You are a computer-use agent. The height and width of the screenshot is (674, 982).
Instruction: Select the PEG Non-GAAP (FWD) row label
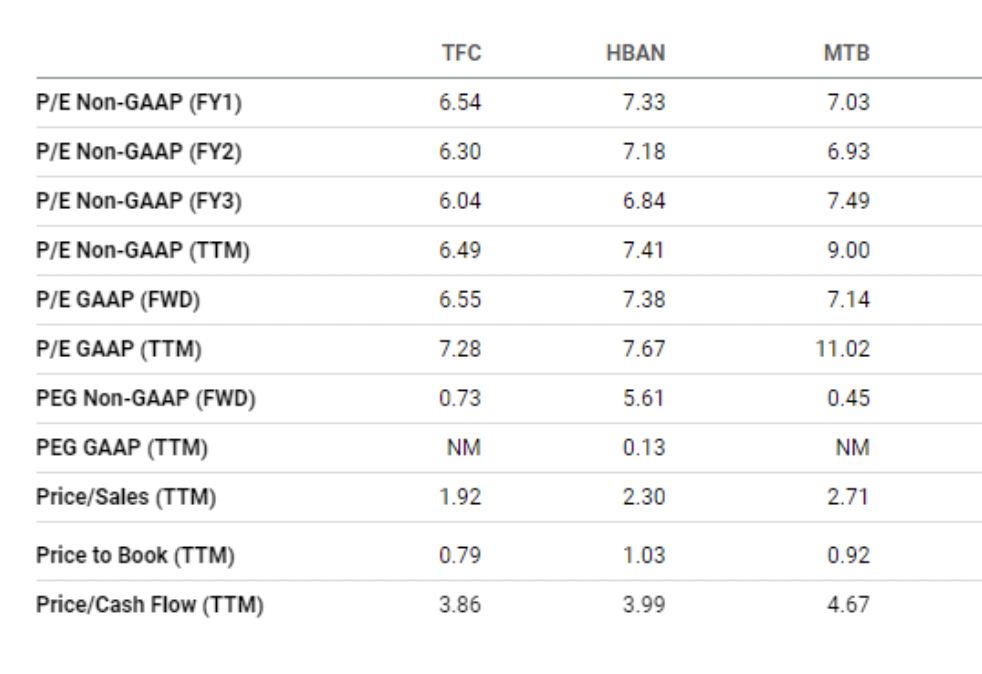click(146, 398)
